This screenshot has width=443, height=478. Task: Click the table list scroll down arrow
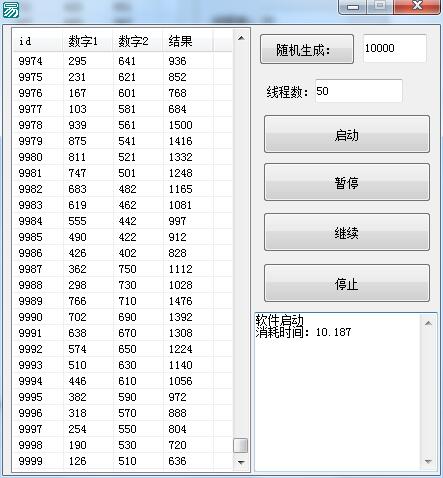tap(241, 462)
